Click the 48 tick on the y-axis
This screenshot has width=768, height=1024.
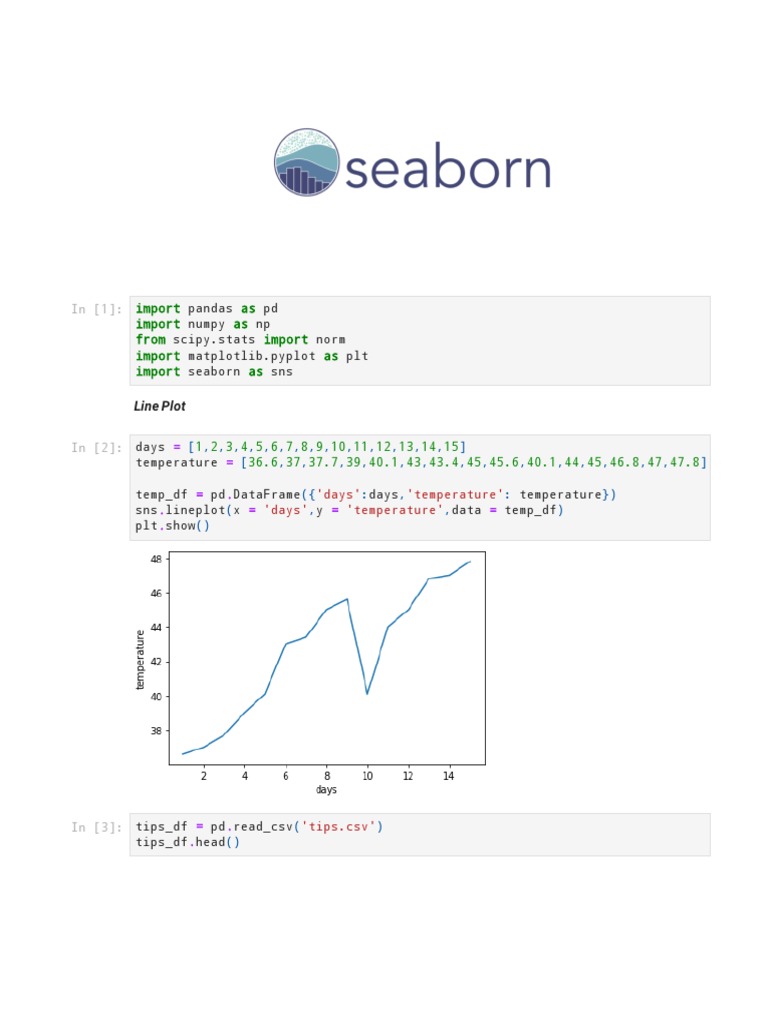point(156,559)
